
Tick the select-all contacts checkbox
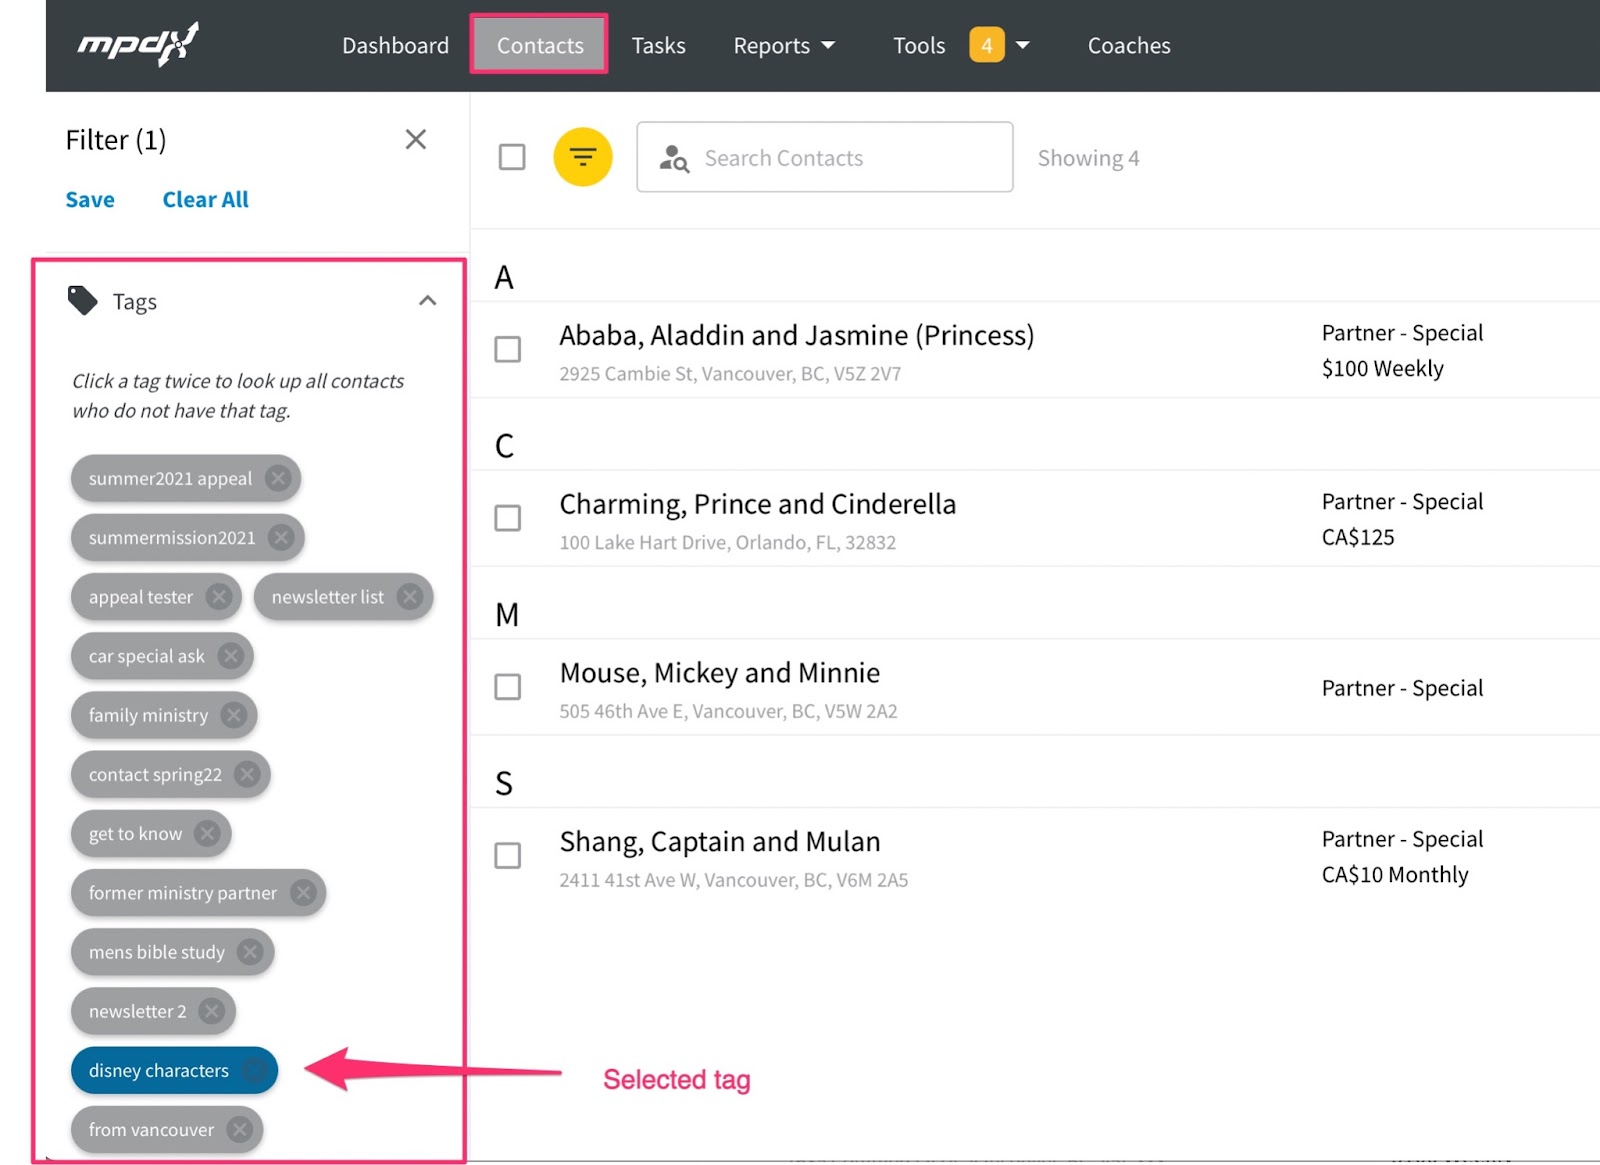point(512,157)
